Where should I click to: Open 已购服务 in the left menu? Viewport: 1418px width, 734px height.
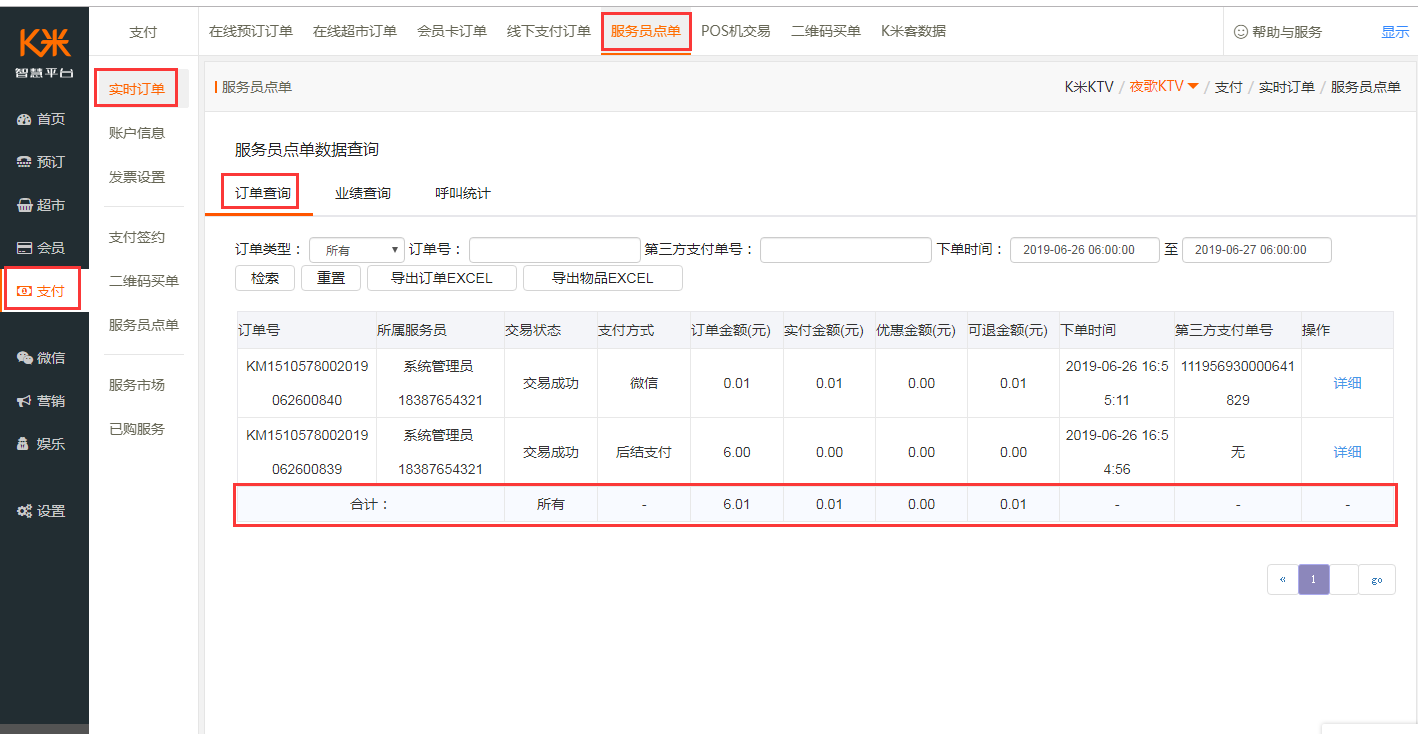click(137, 429)
